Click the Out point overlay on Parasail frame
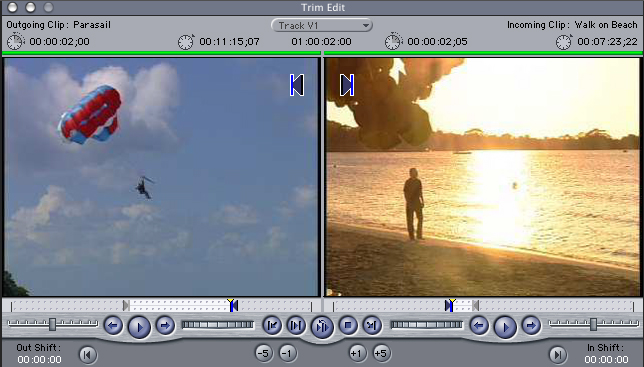644x367 pixels. click(297, 85)
